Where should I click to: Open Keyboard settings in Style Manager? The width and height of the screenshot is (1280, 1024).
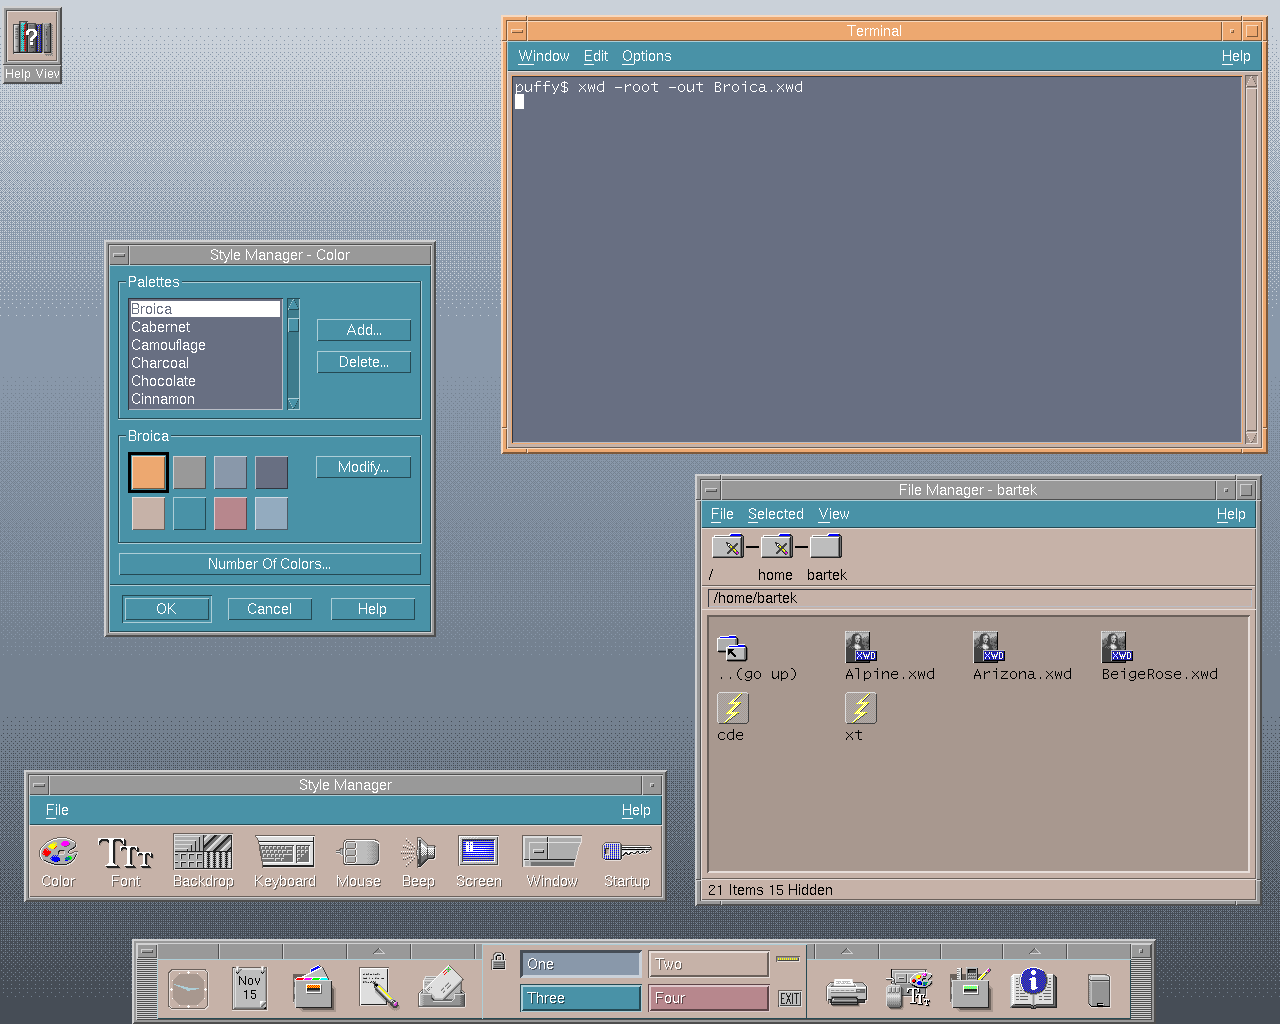click(x=284, y=853)
